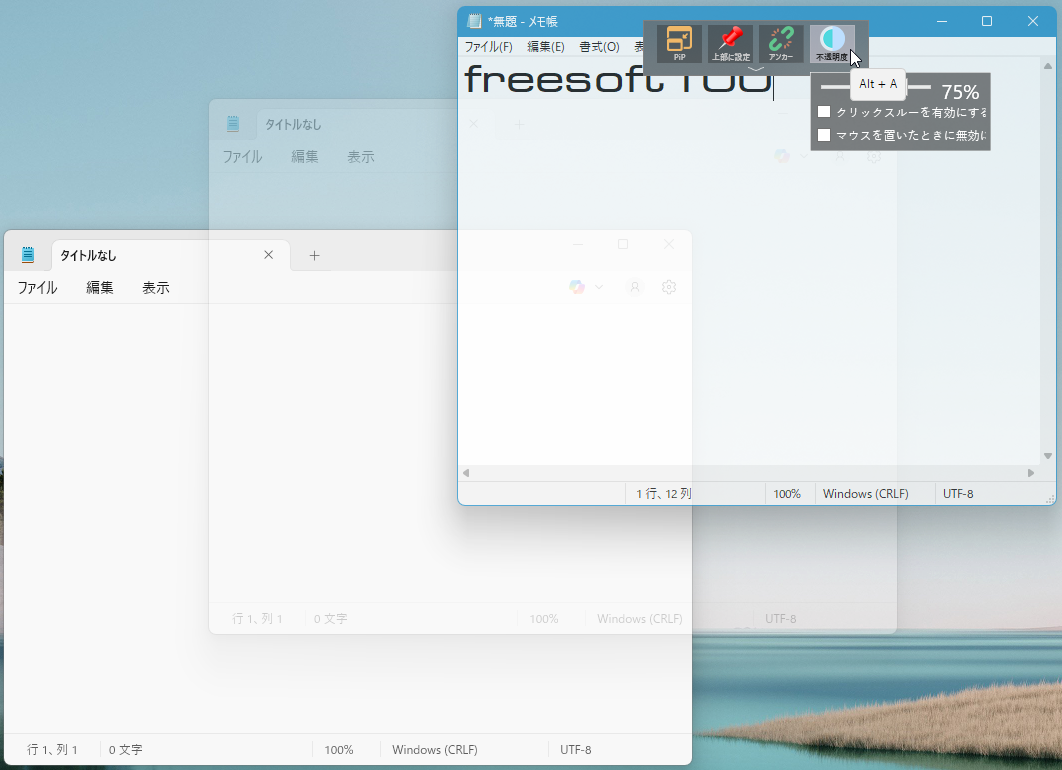Click the app icon of the transparent タイトルなし Notepad

pyautogui.click(x=233, y=124)
